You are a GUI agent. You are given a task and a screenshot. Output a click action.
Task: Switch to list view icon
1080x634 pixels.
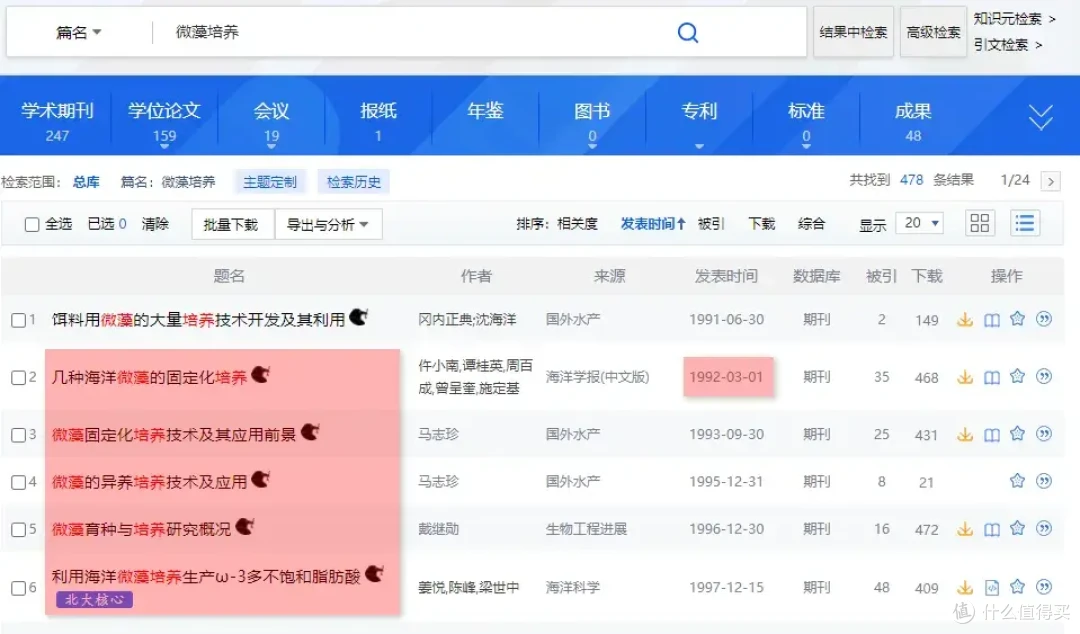pyautogui.click(x=1025, y=223)
